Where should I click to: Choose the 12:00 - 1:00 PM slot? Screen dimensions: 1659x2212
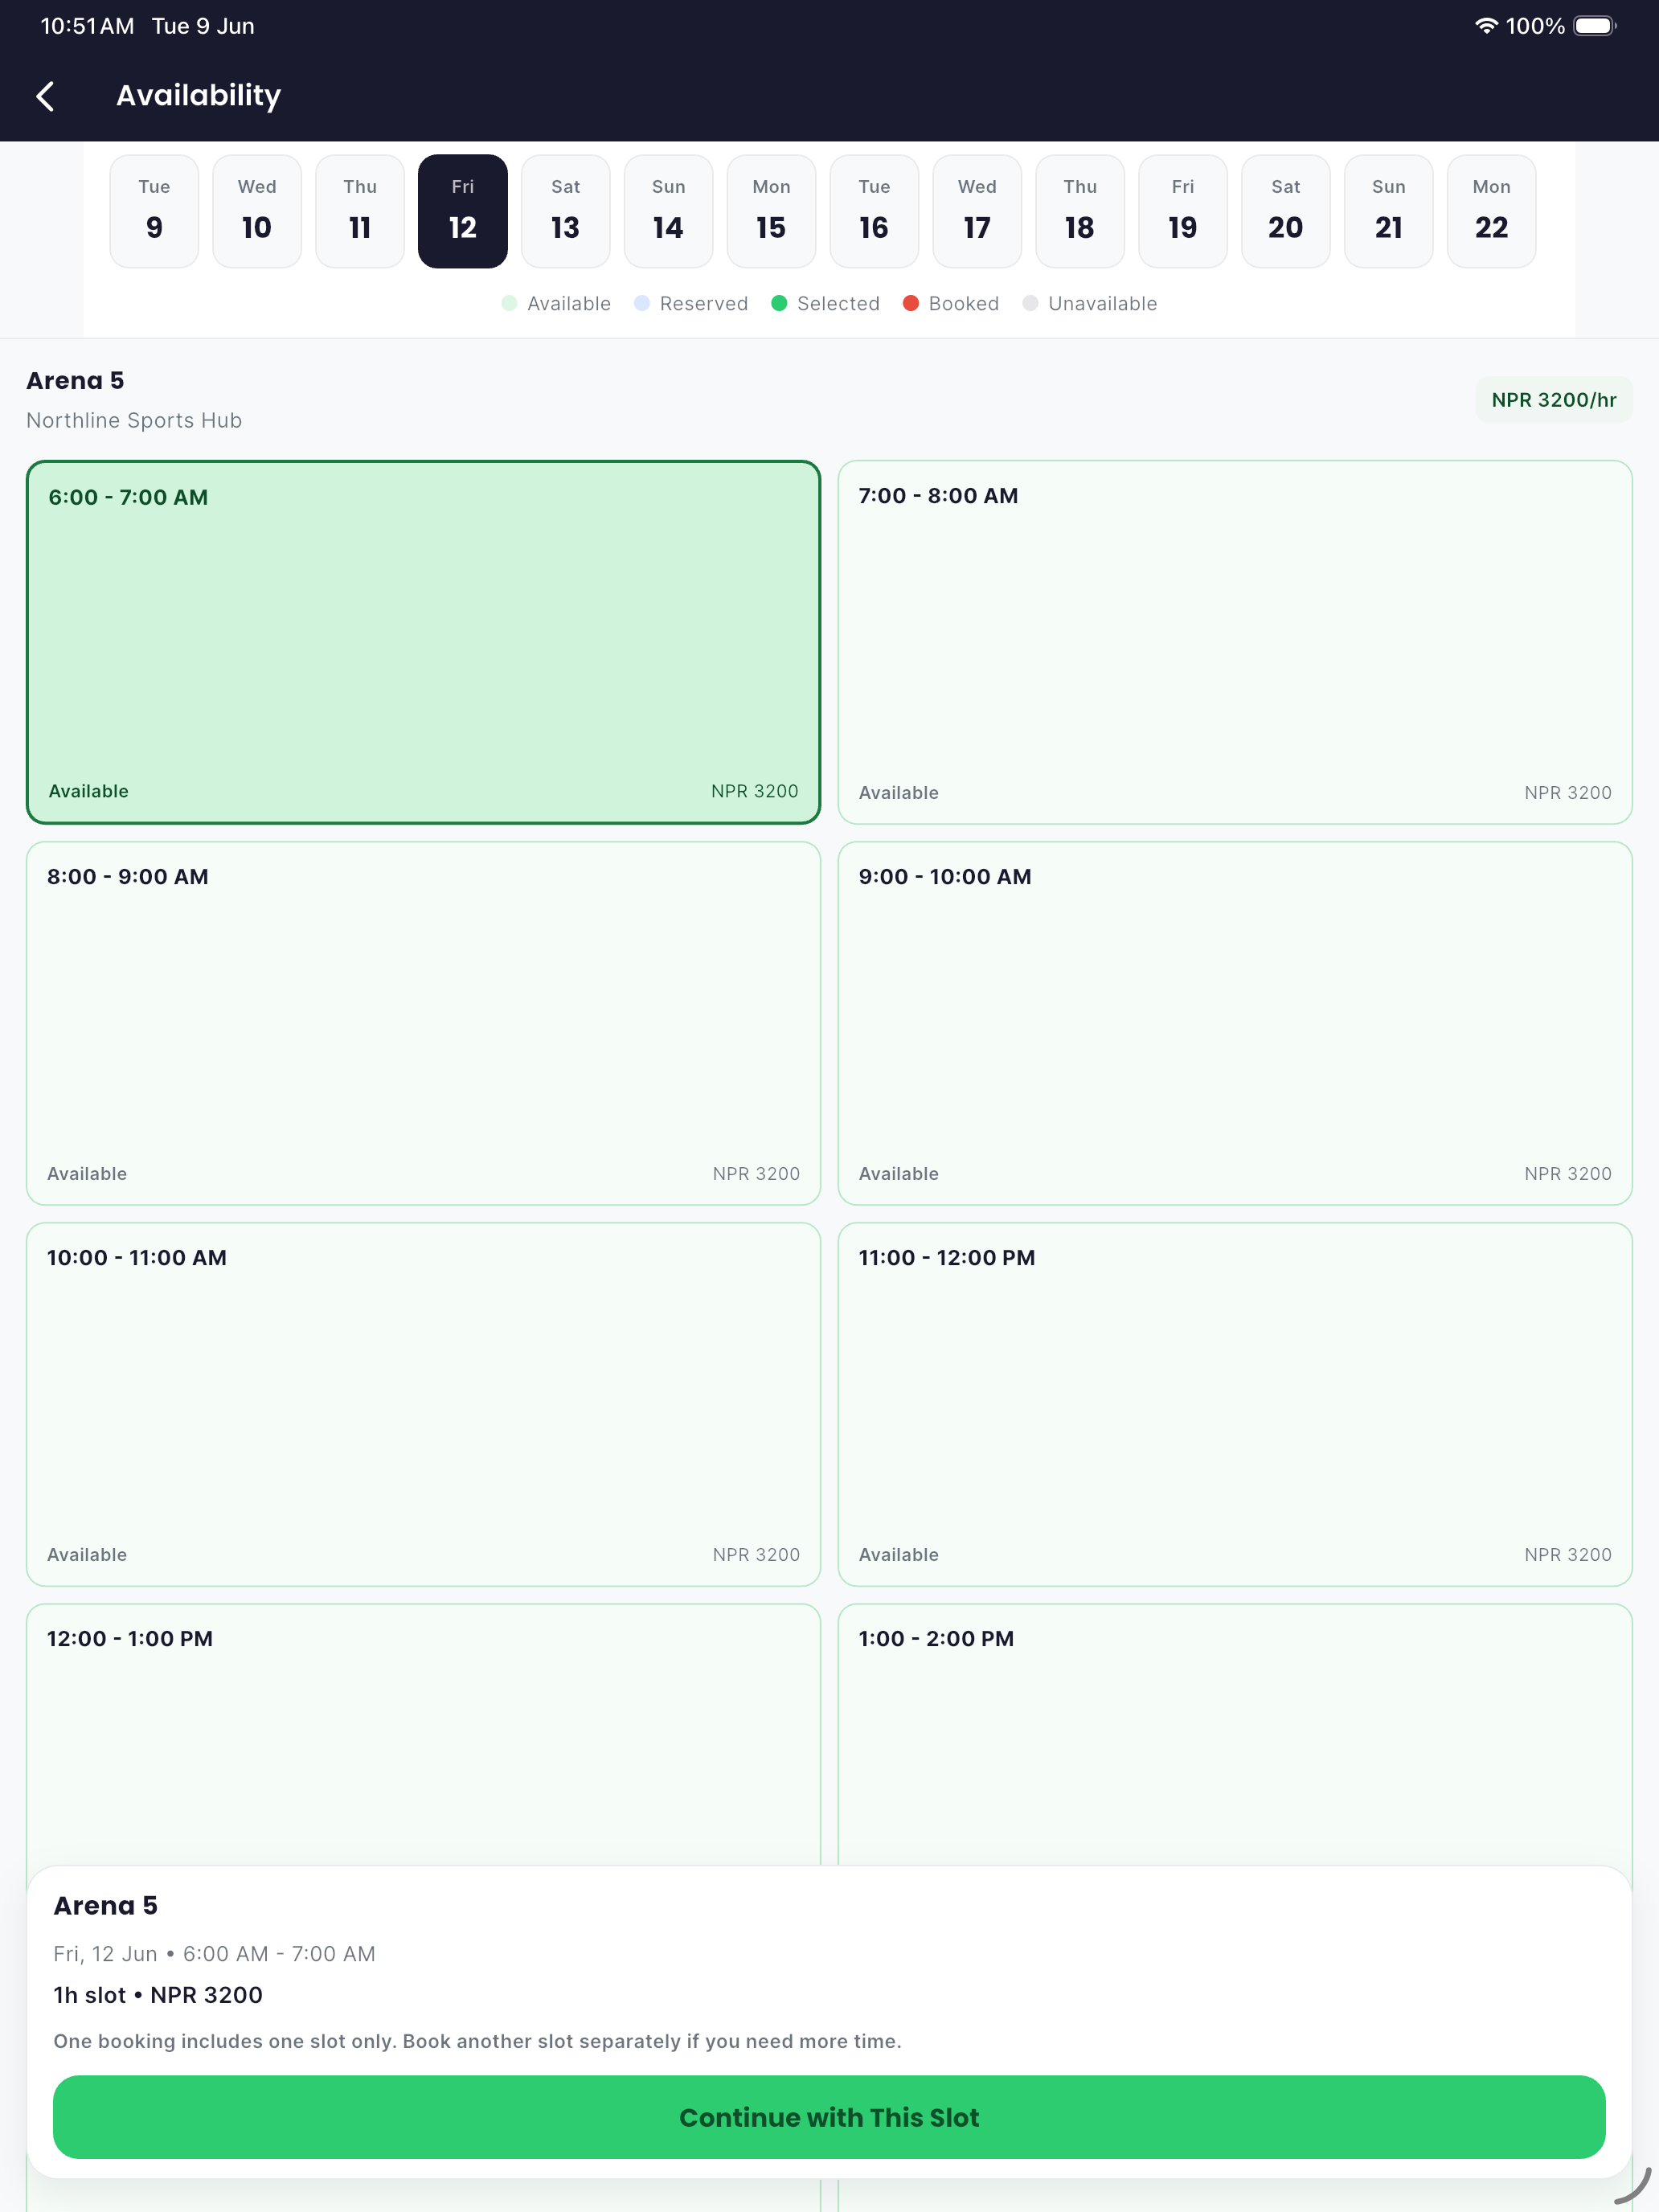point(423,1735)
